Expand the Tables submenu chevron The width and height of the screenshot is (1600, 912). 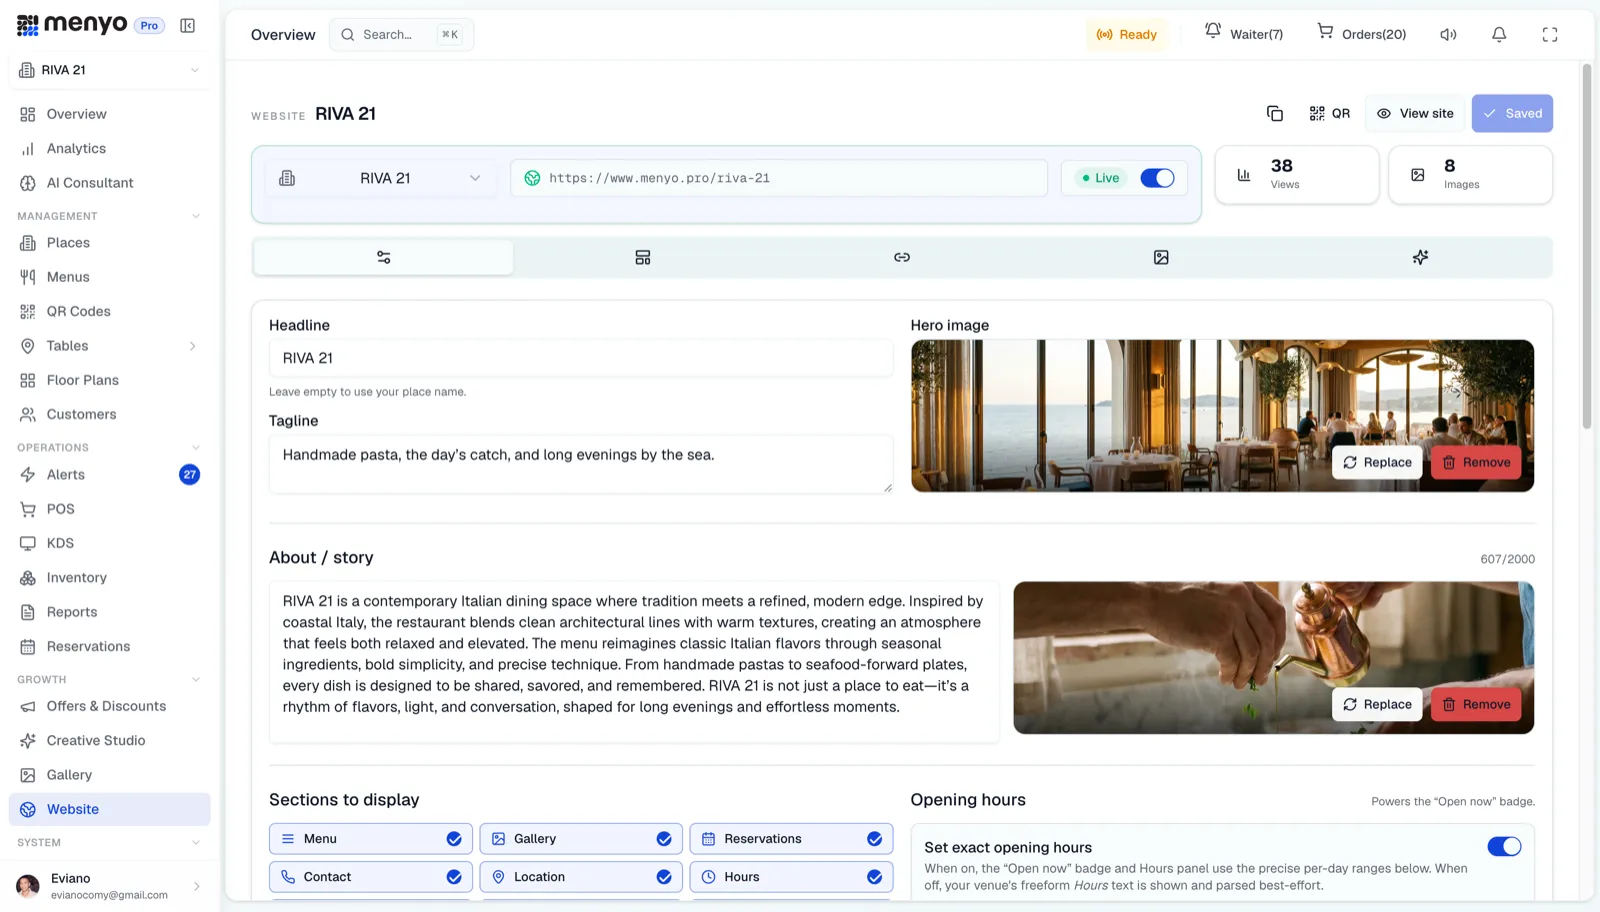click(193, 346)
